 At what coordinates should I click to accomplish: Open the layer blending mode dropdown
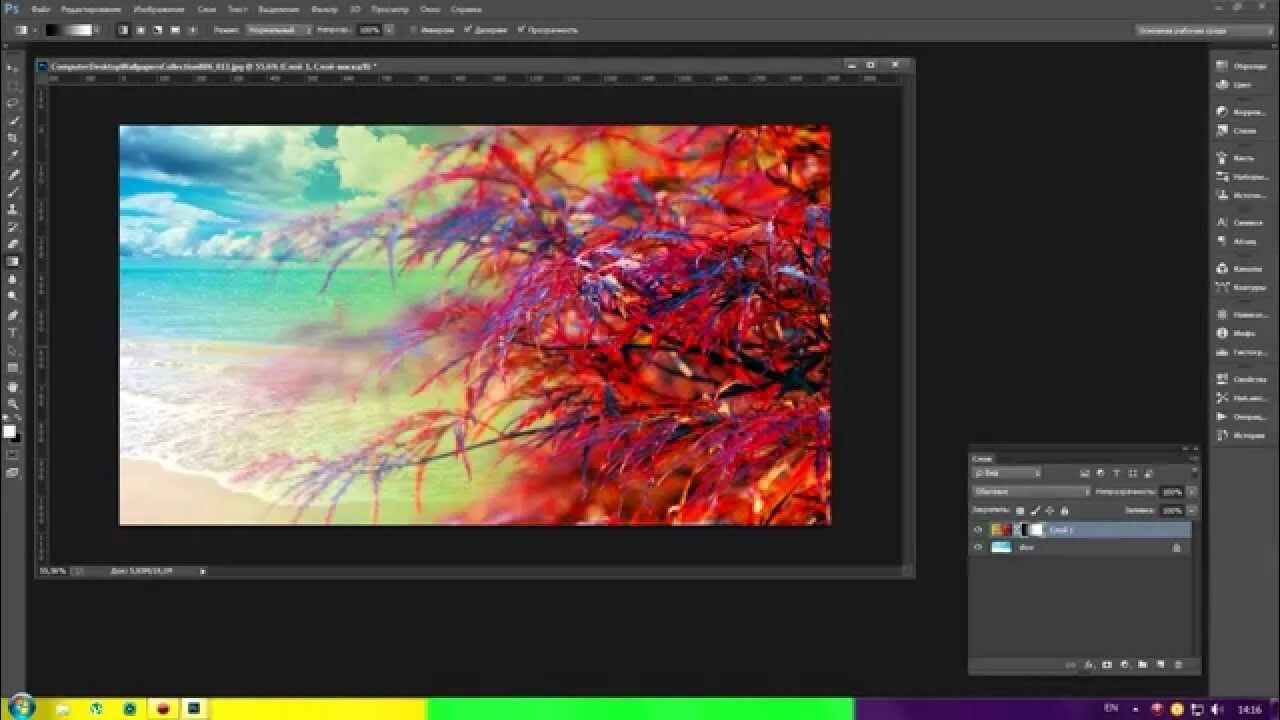point(1032,491)
